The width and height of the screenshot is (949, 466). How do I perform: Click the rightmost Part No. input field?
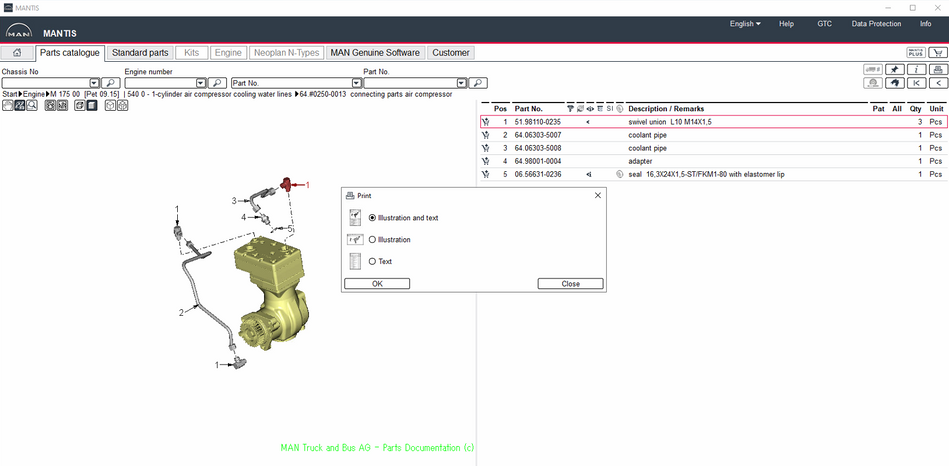[409, 83]
